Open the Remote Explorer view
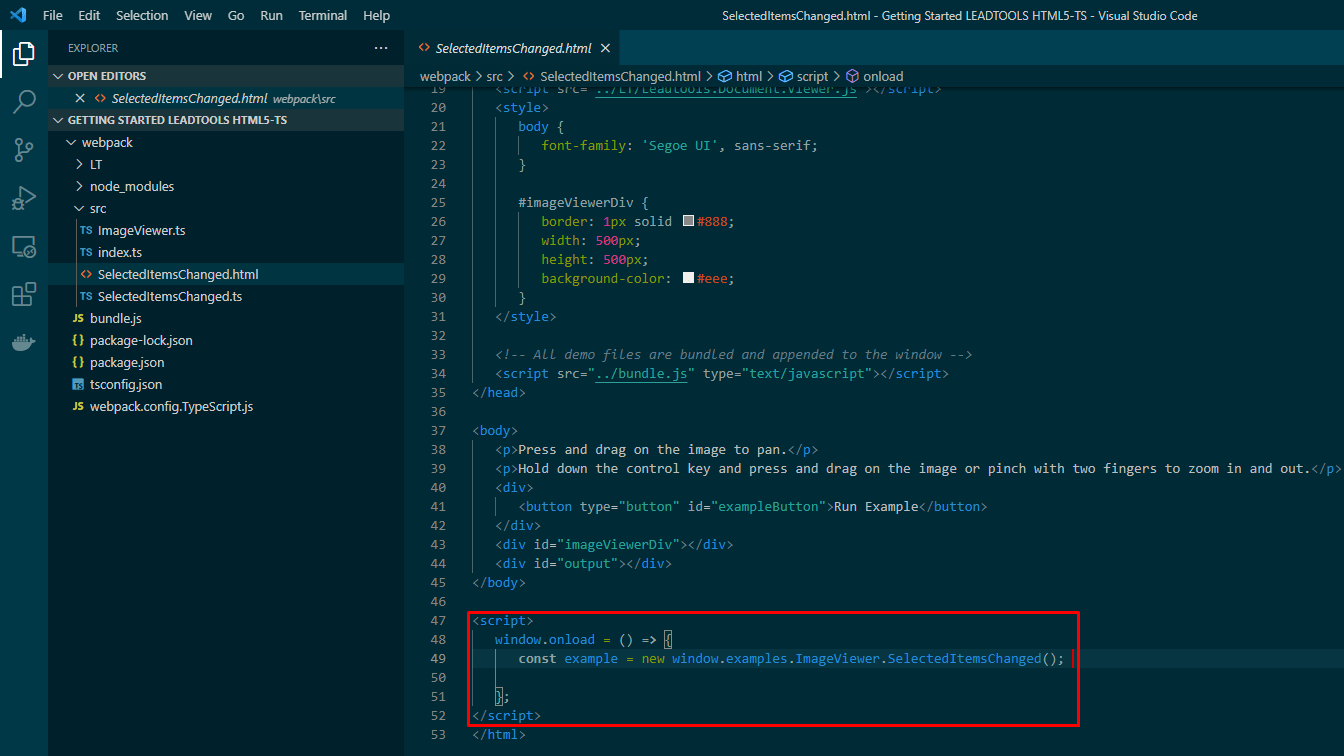Viewport: 1344px width, 756px height. (24, 245)
